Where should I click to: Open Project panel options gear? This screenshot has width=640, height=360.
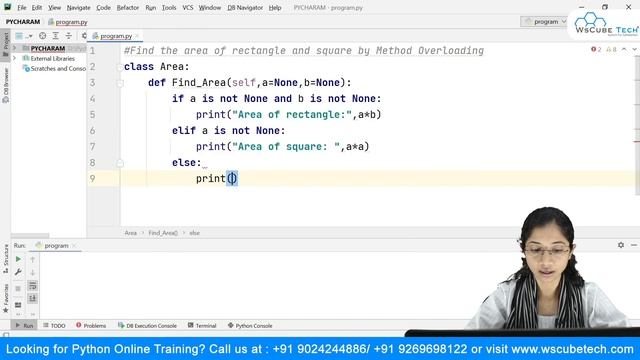(x=84, y=36)
